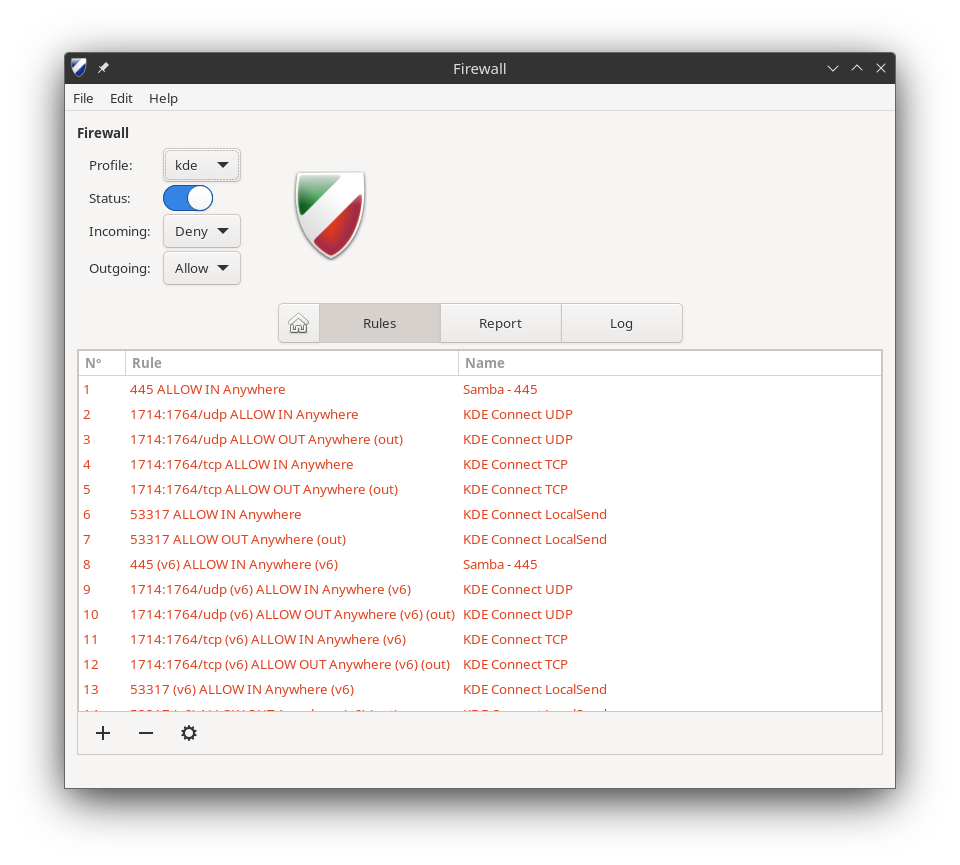This screenshot has height=865, width=960.
Task: Turn off the firewall Status switch
Action: coord(188,198)
